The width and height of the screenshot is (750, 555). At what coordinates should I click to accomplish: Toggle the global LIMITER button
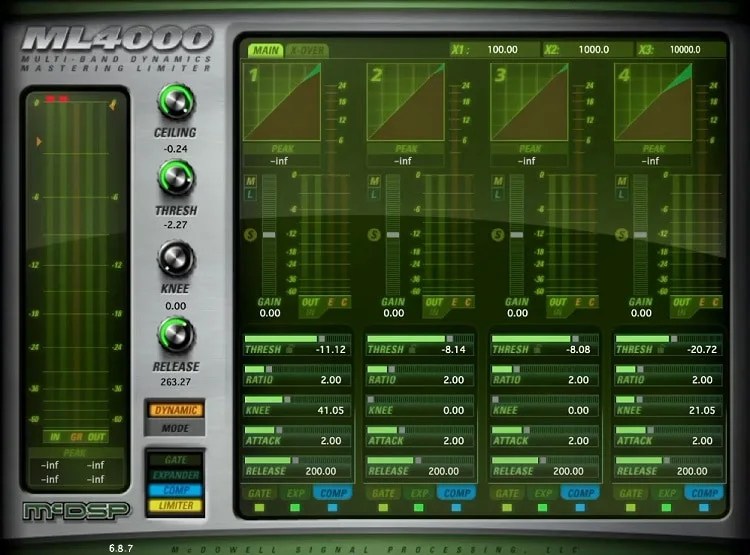pyautogui.click(x=176, y=505)
